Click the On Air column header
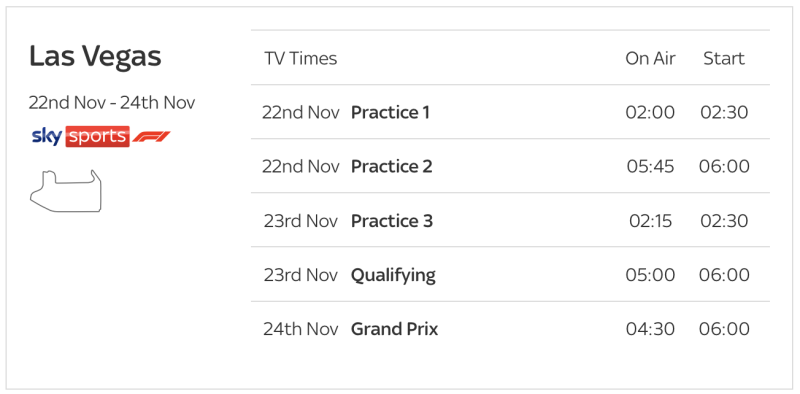800x394 pixels. point(650,58)
